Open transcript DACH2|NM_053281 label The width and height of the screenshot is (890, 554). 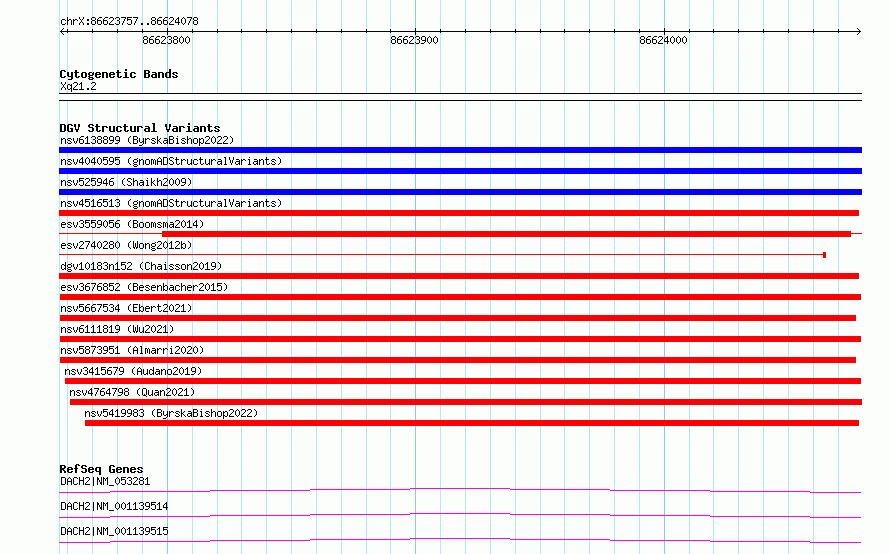point(105,481)
